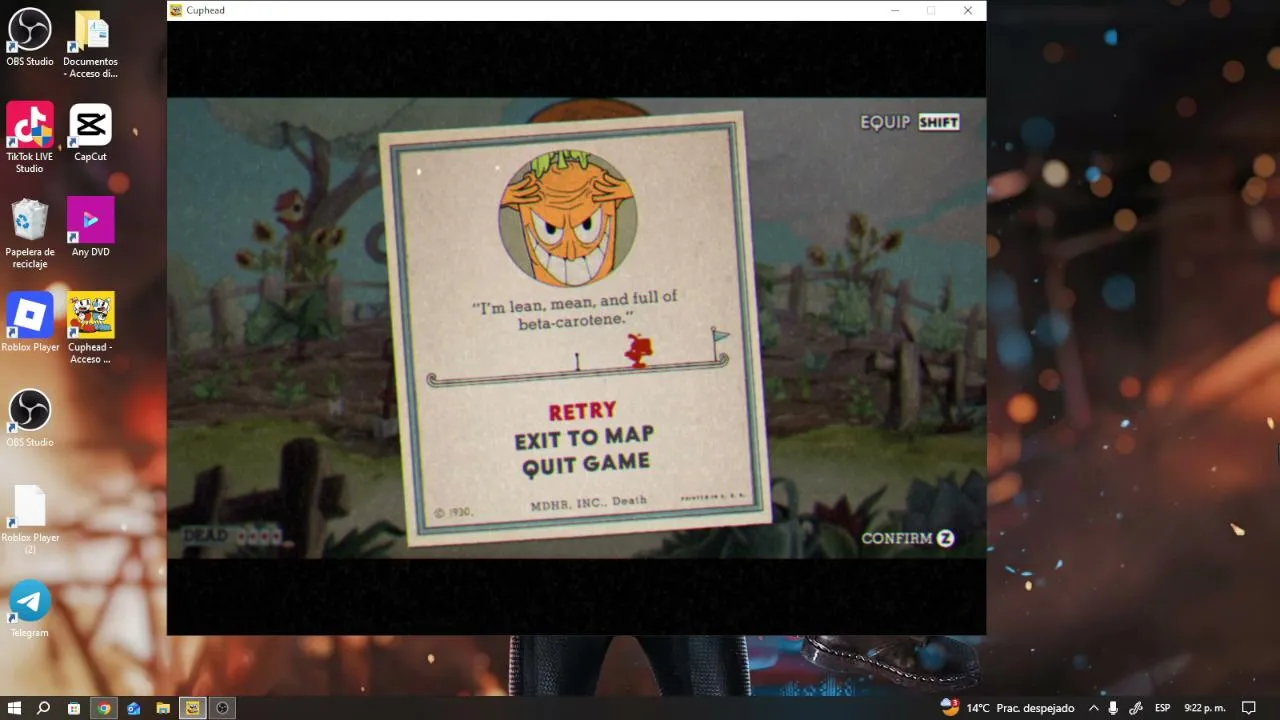Select the Cuphead desktop shortcut
Screen dimensions: 1280x720
90,328
